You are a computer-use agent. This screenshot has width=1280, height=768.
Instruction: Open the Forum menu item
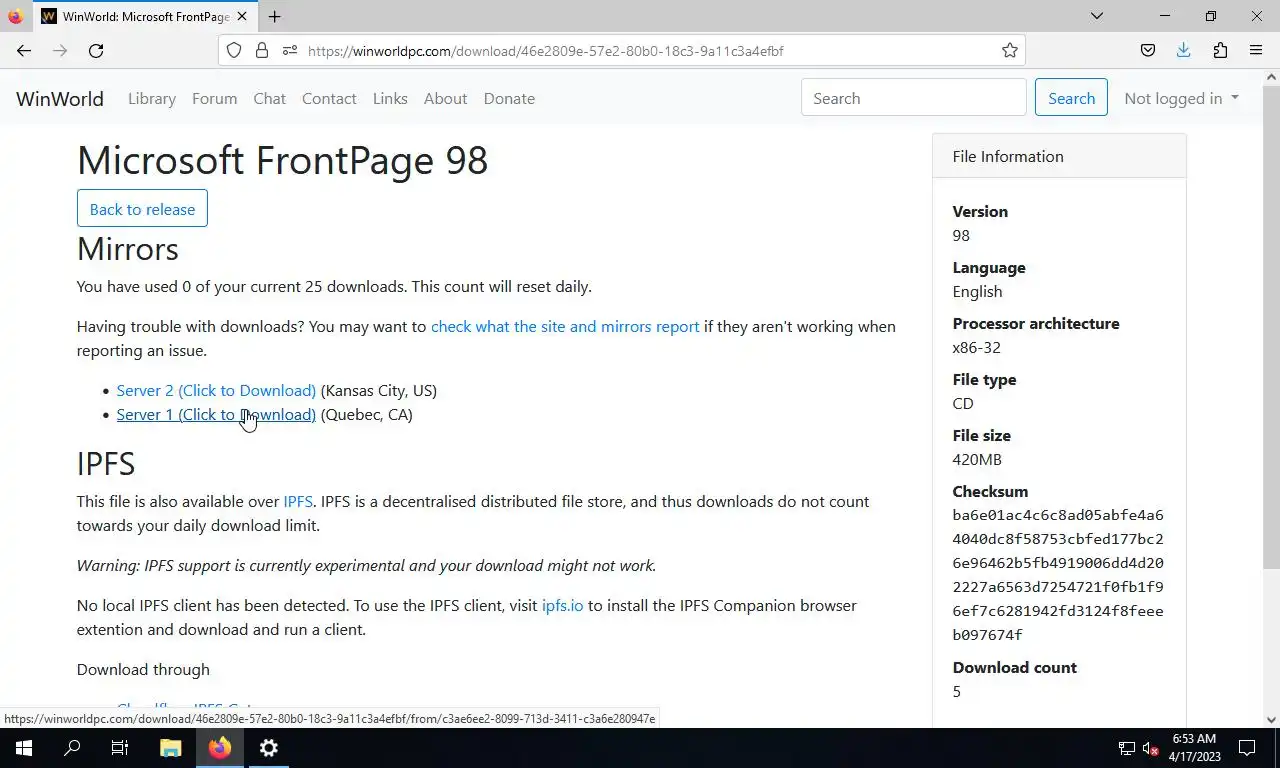[215, 98]
